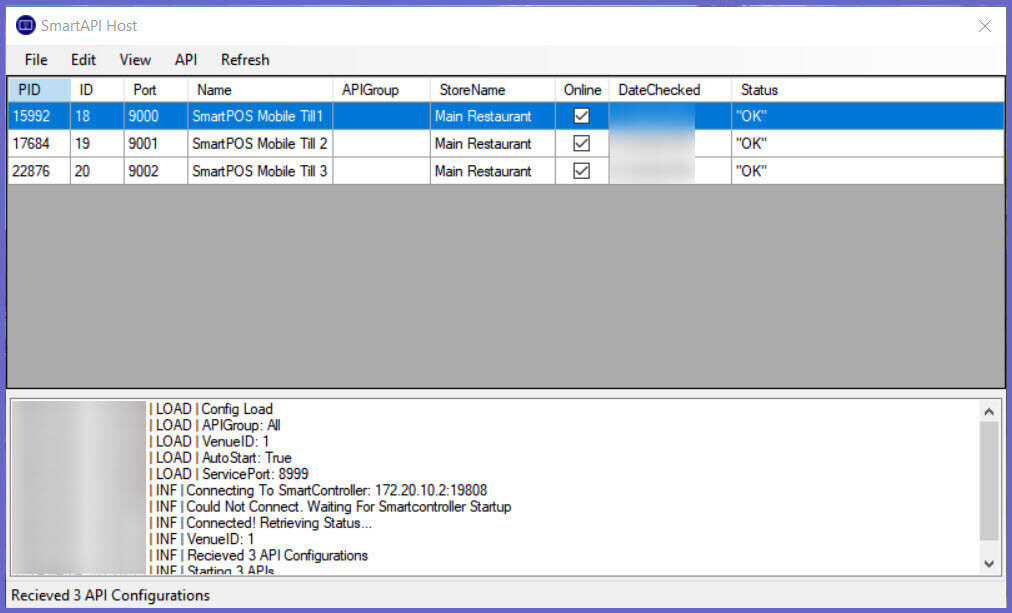Screen dimensions: 1012x613
Task: Click Status "OK" cell for PID 22876
Action: click(x=867, y=171)
